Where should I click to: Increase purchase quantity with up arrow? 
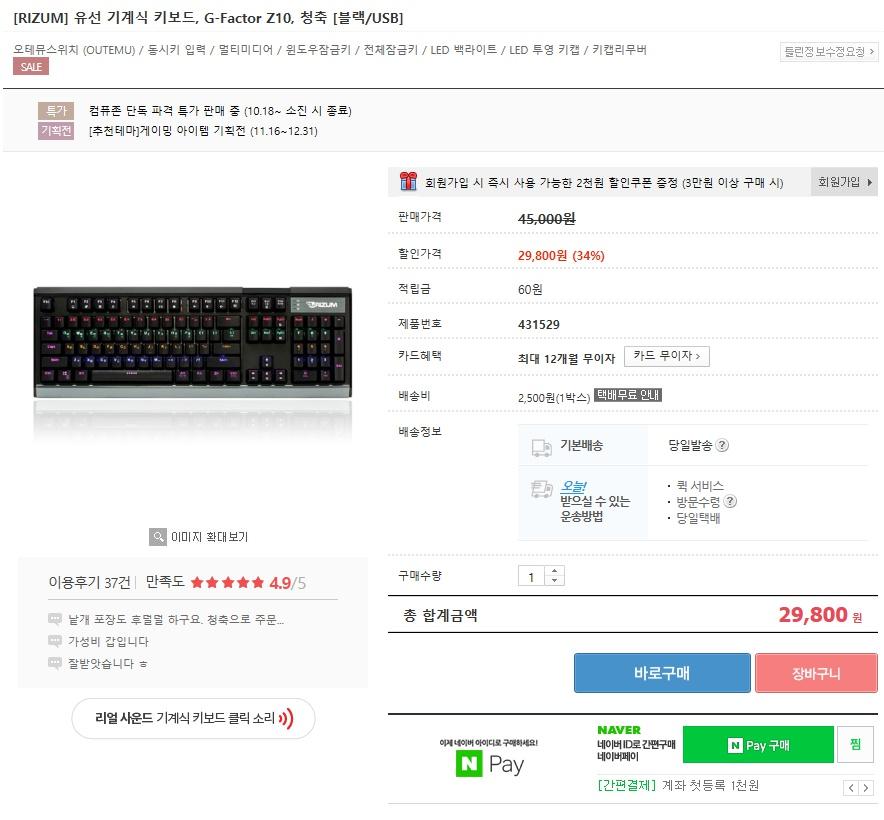tap(554, 570)
